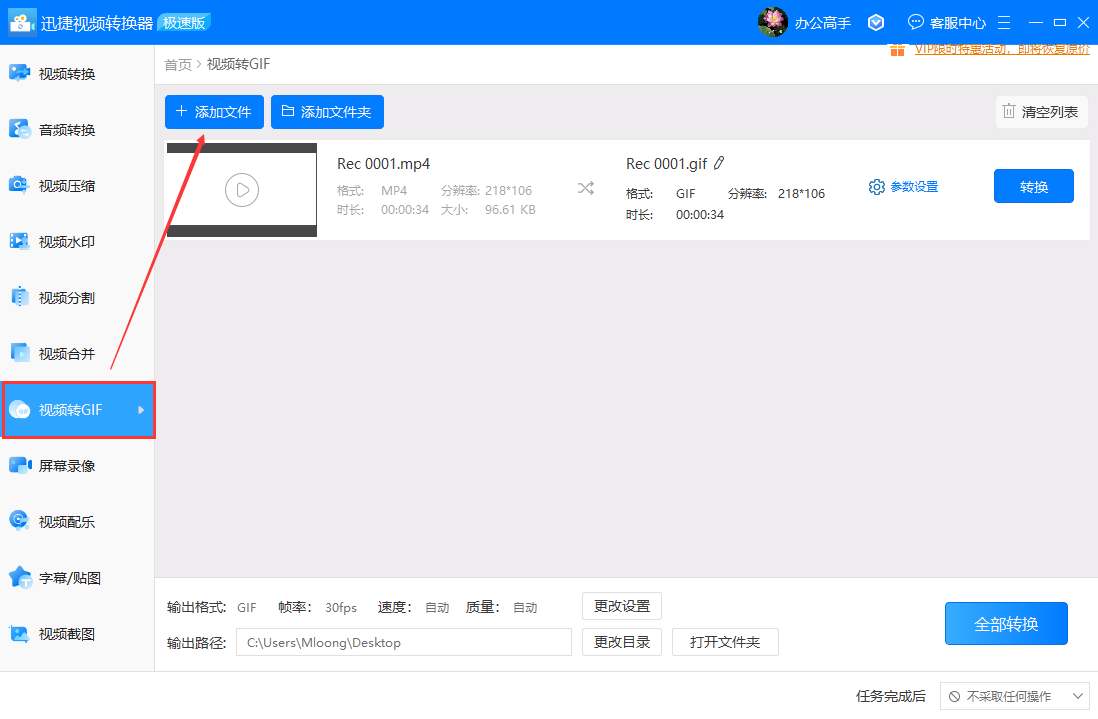Open the 不采取任何操作 dropdown
Viewport: 1098px width, 719px height.
1016,696
